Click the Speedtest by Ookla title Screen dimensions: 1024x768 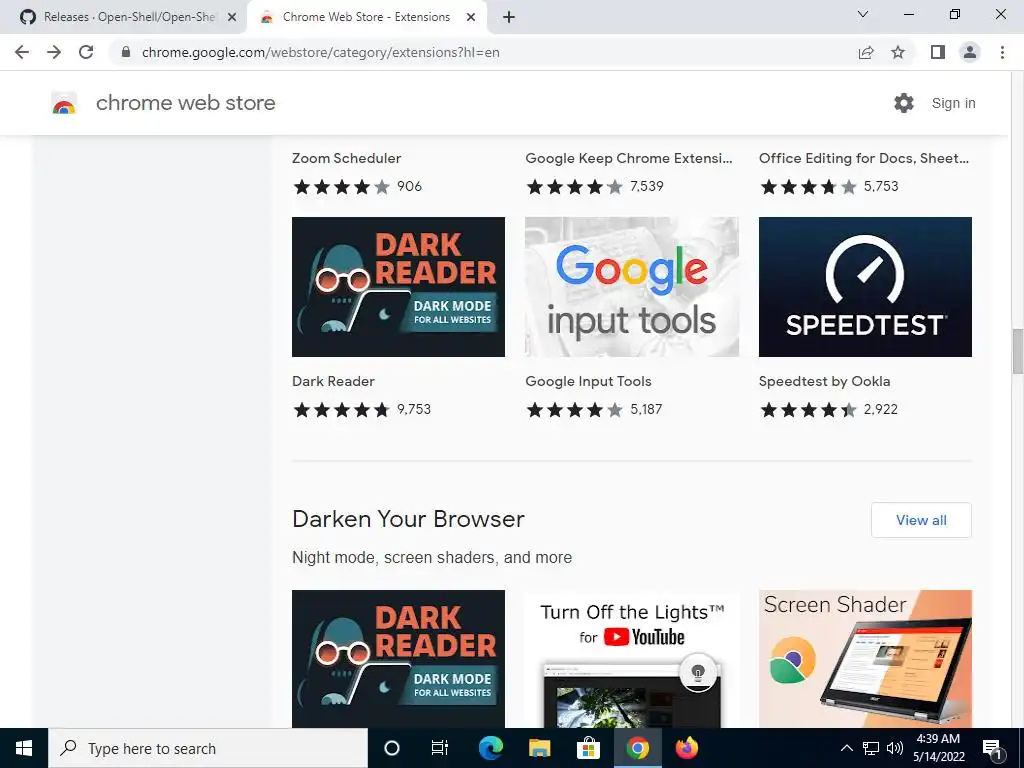pos(824,381)
